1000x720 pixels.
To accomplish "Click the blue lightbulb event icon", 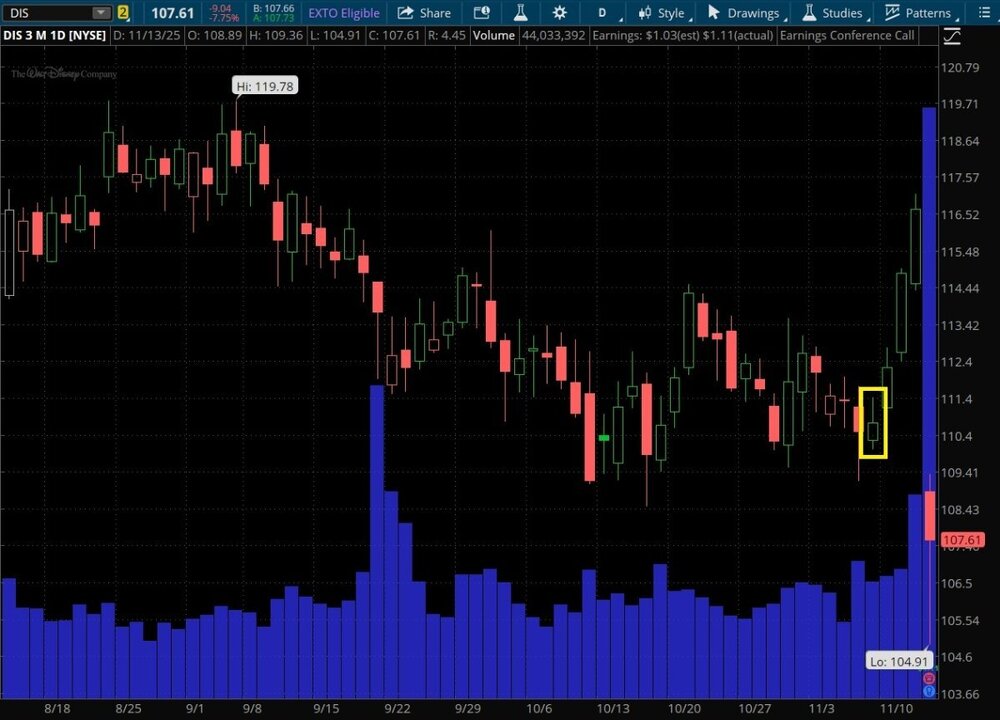I will 928,691.
